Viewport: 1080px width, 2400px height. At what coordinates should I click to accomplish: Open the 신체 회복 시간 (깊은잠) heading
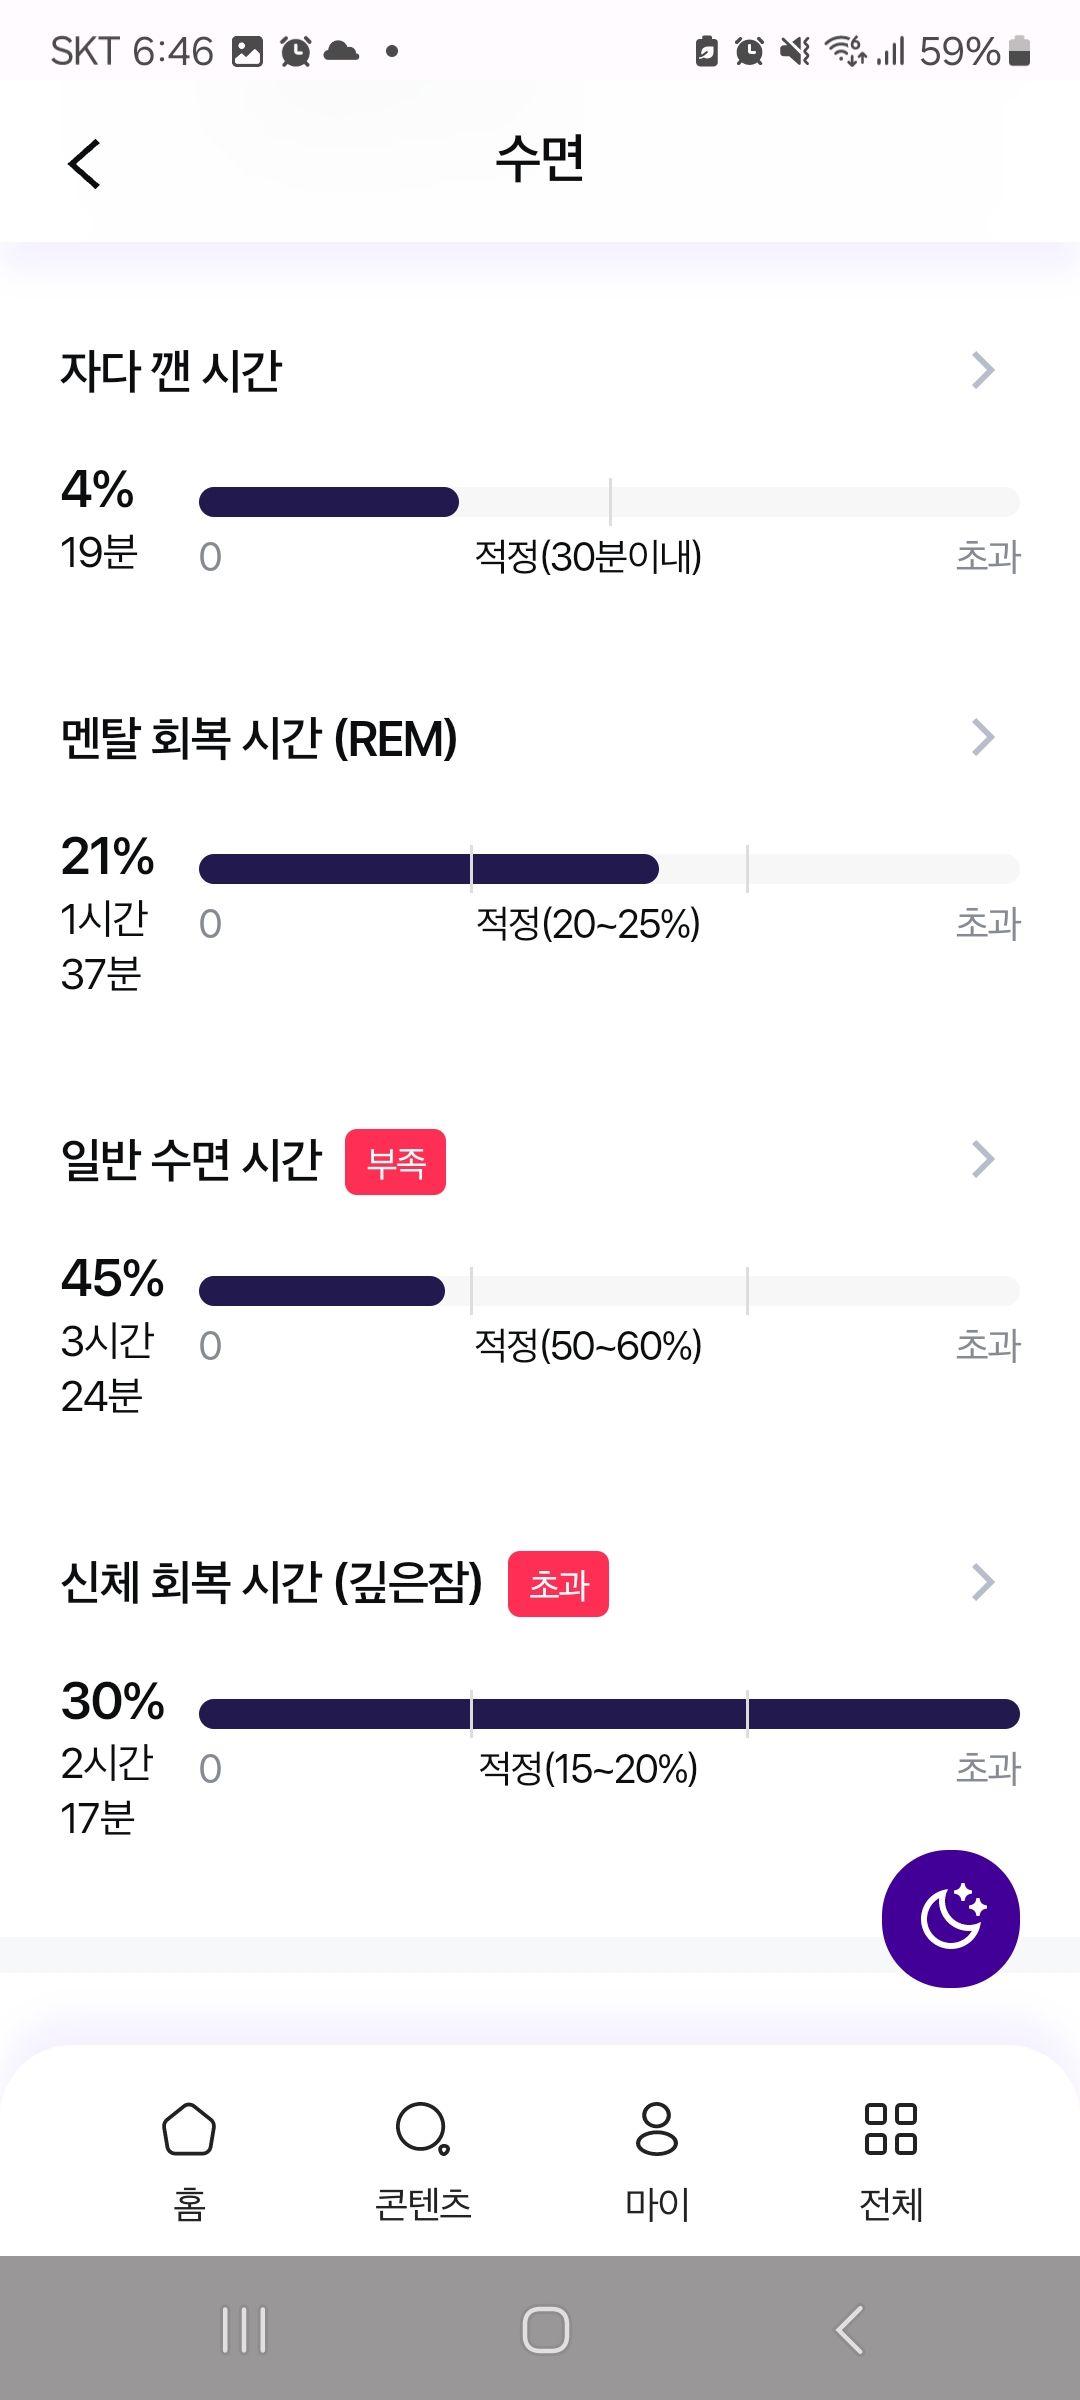point(272,1583)
